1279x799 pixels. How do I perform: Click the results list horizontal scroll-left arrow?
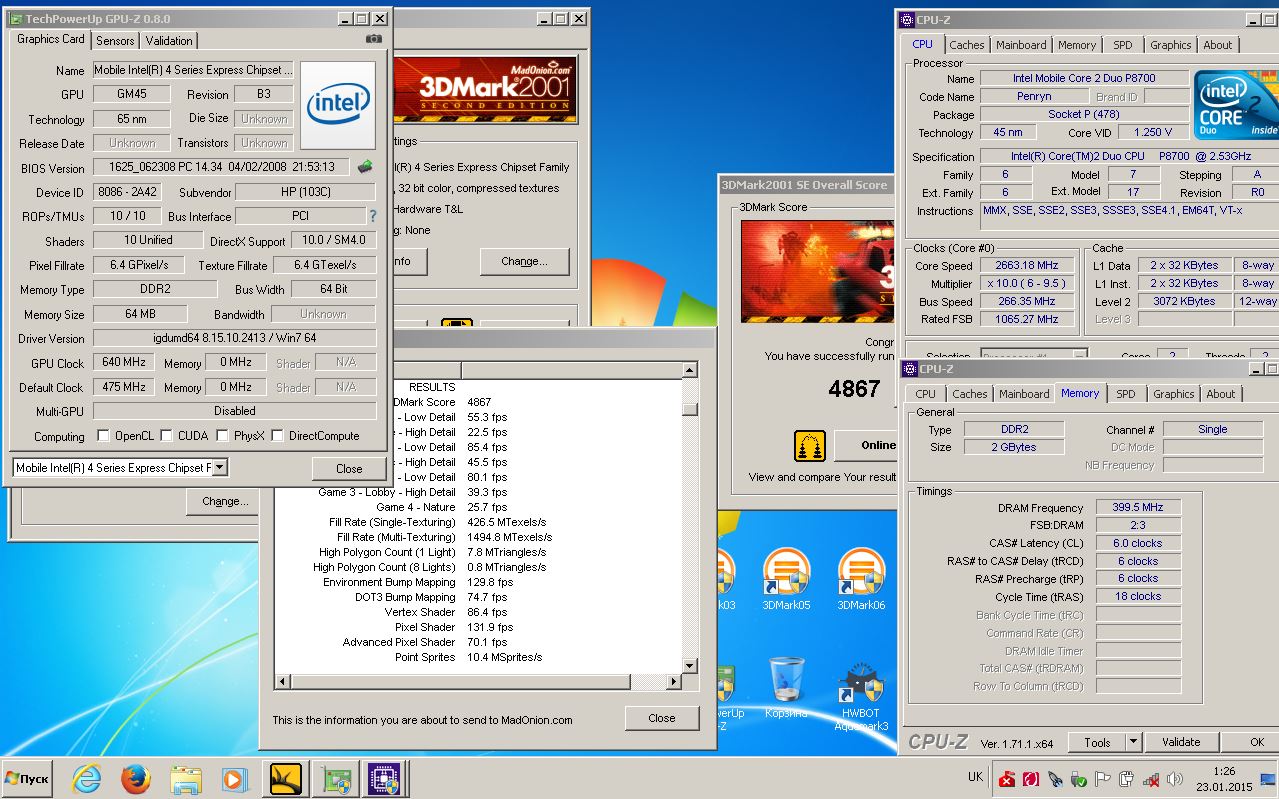point(283,681)
